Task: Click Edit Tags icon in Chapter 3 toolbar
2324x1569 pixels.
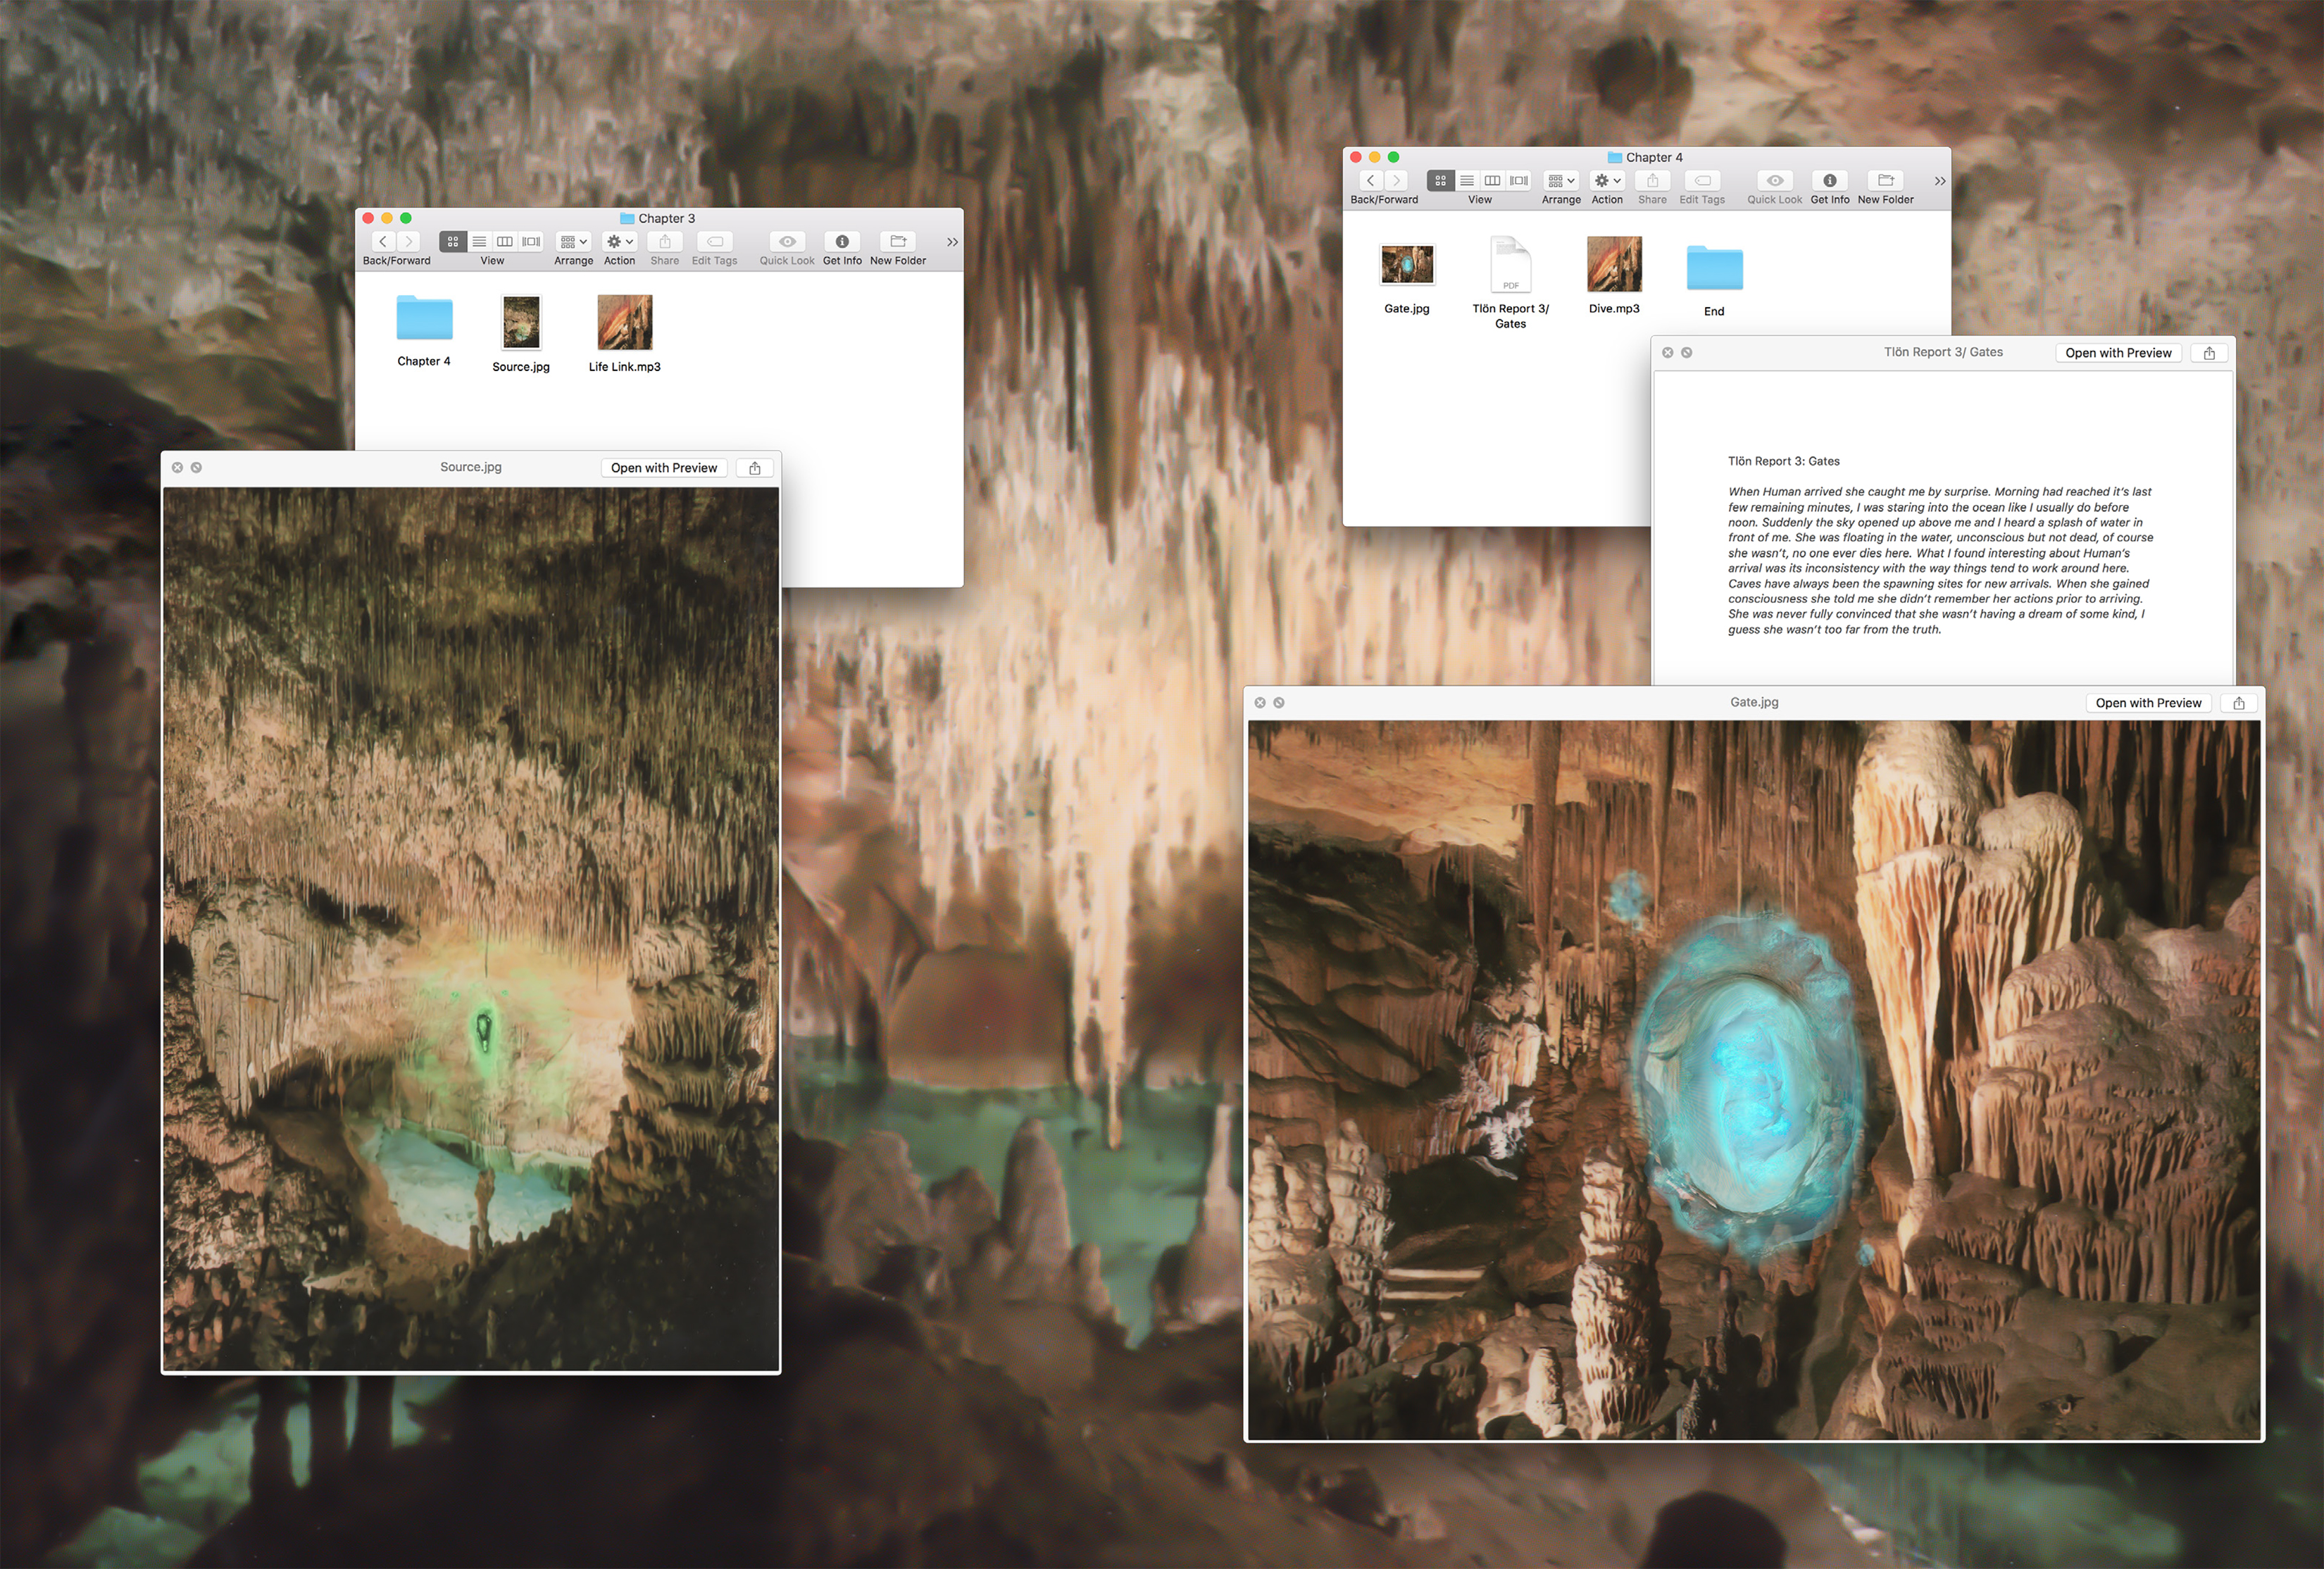Action: pyautogui.click(x=714, y=242)
